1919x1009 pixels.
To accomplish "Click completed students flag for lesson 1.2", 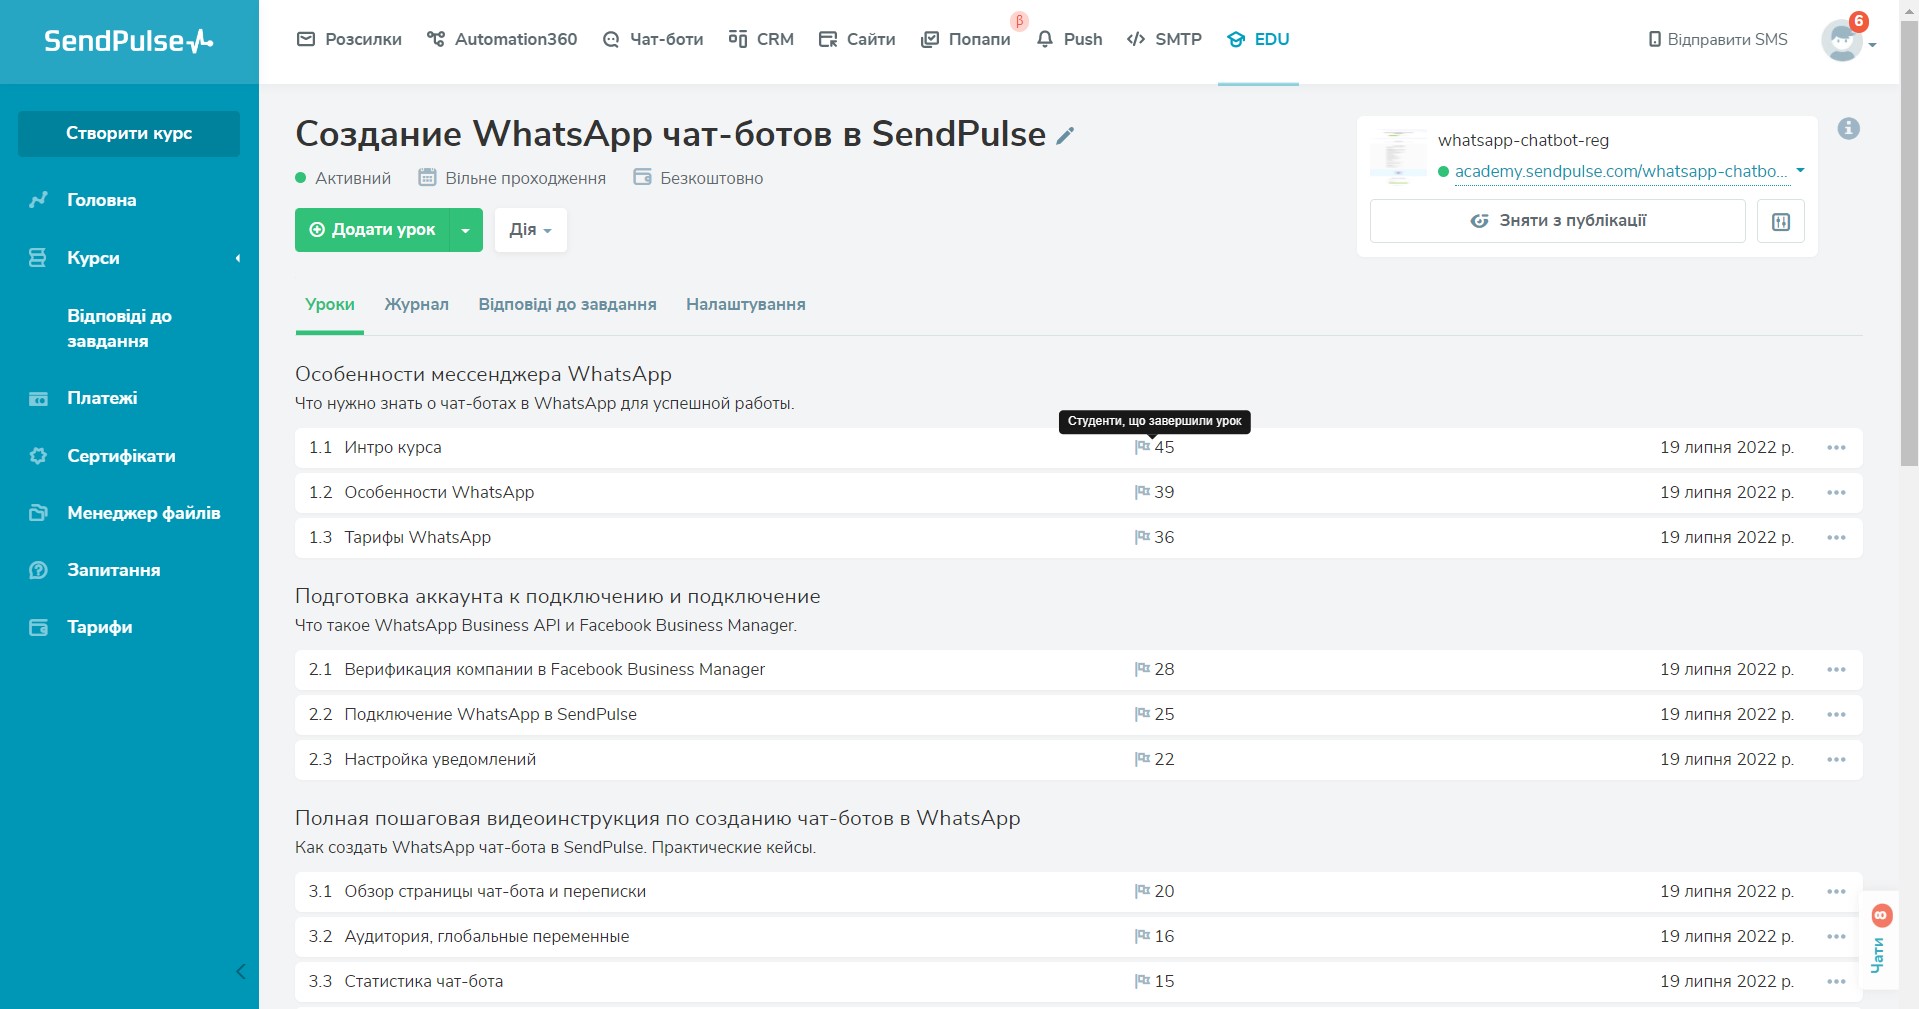I will pos(1142,492).
